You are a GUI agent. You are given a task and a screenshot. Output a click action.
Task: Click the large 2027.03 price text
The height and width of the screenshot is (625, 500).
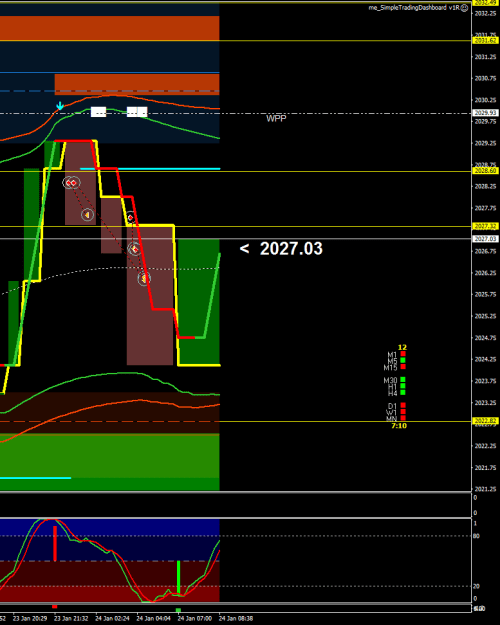coord(291,249)
